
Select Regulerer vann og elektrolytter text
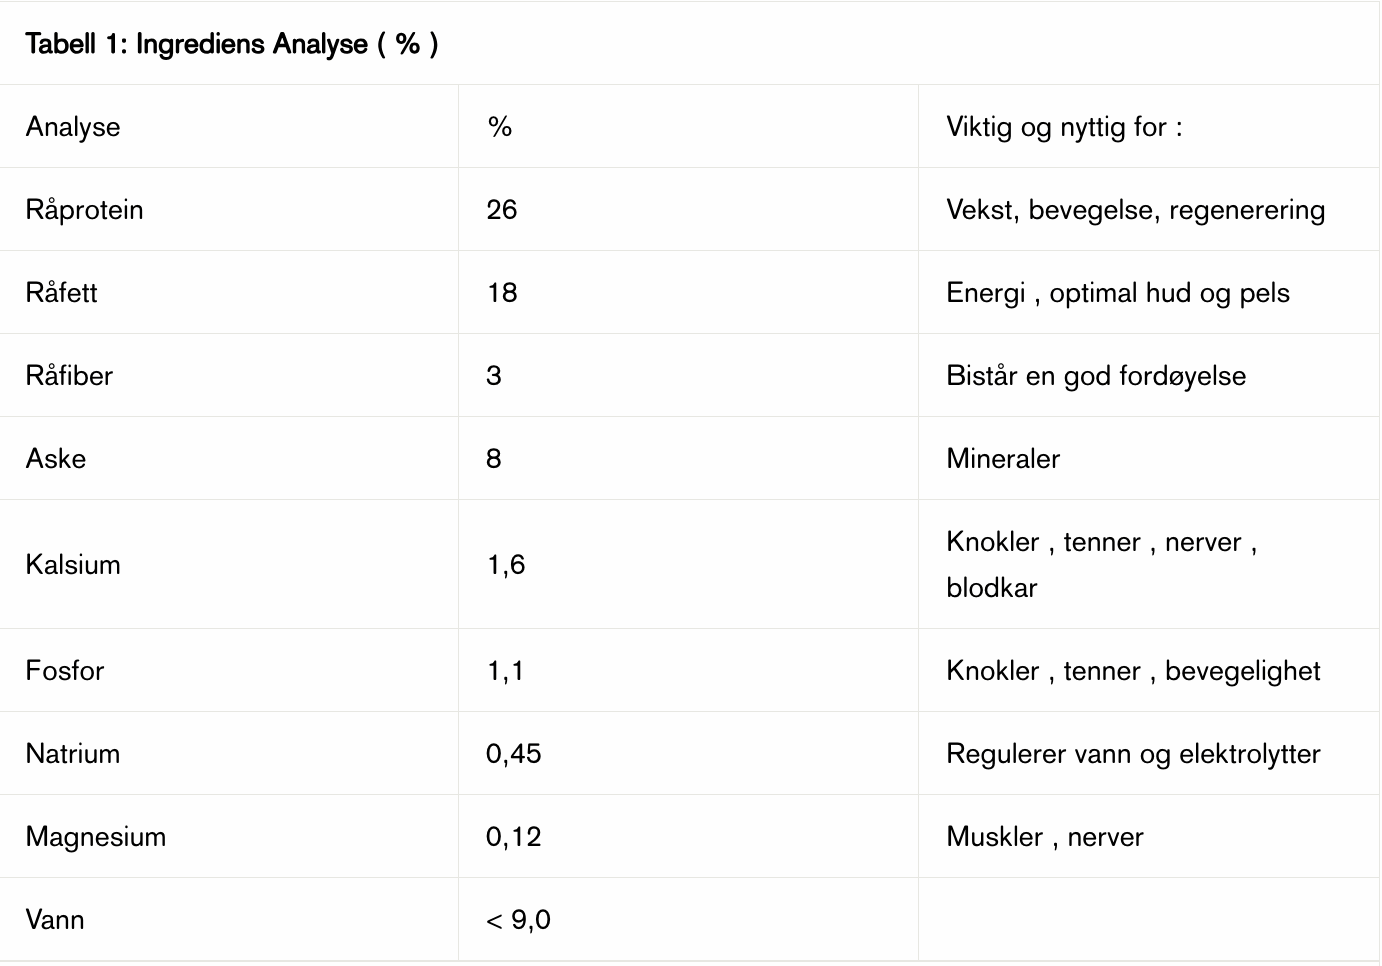1133,754
